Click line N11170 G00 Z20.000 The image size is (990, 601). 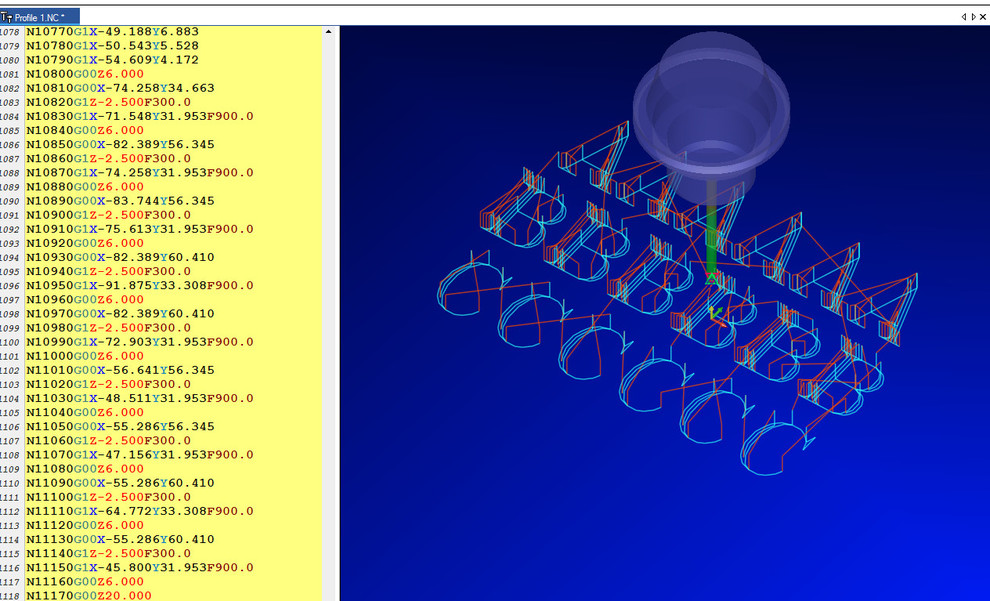[88, 596]
